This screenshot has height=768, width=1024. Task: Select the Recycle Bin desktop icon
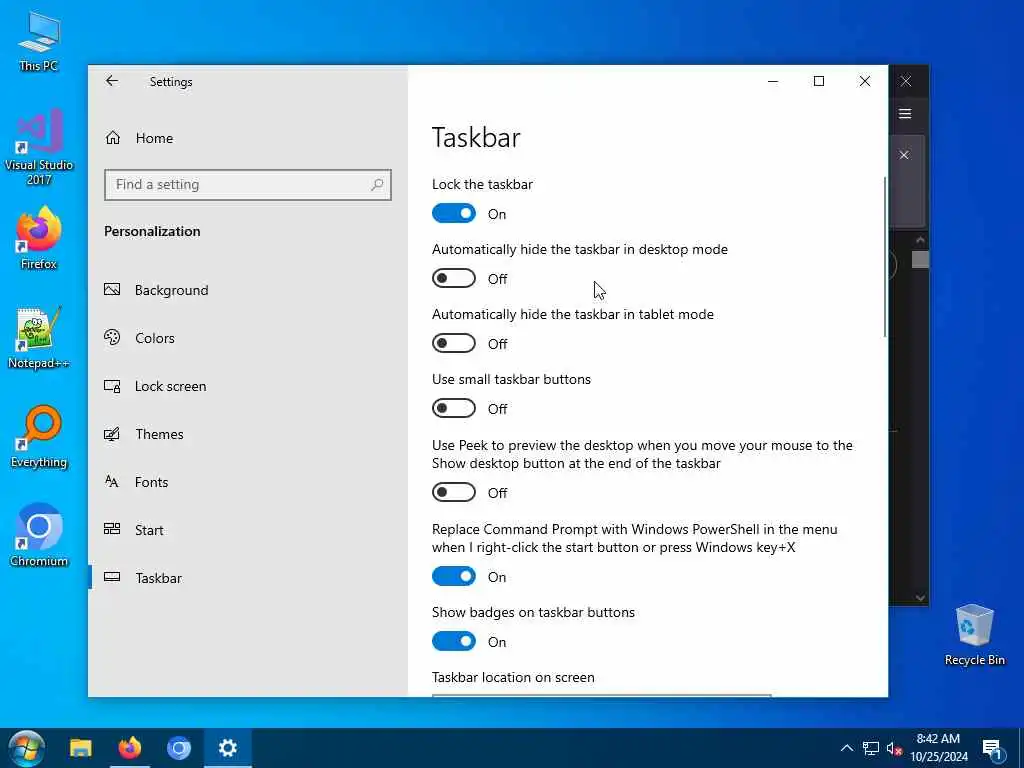tap(974, 635)
